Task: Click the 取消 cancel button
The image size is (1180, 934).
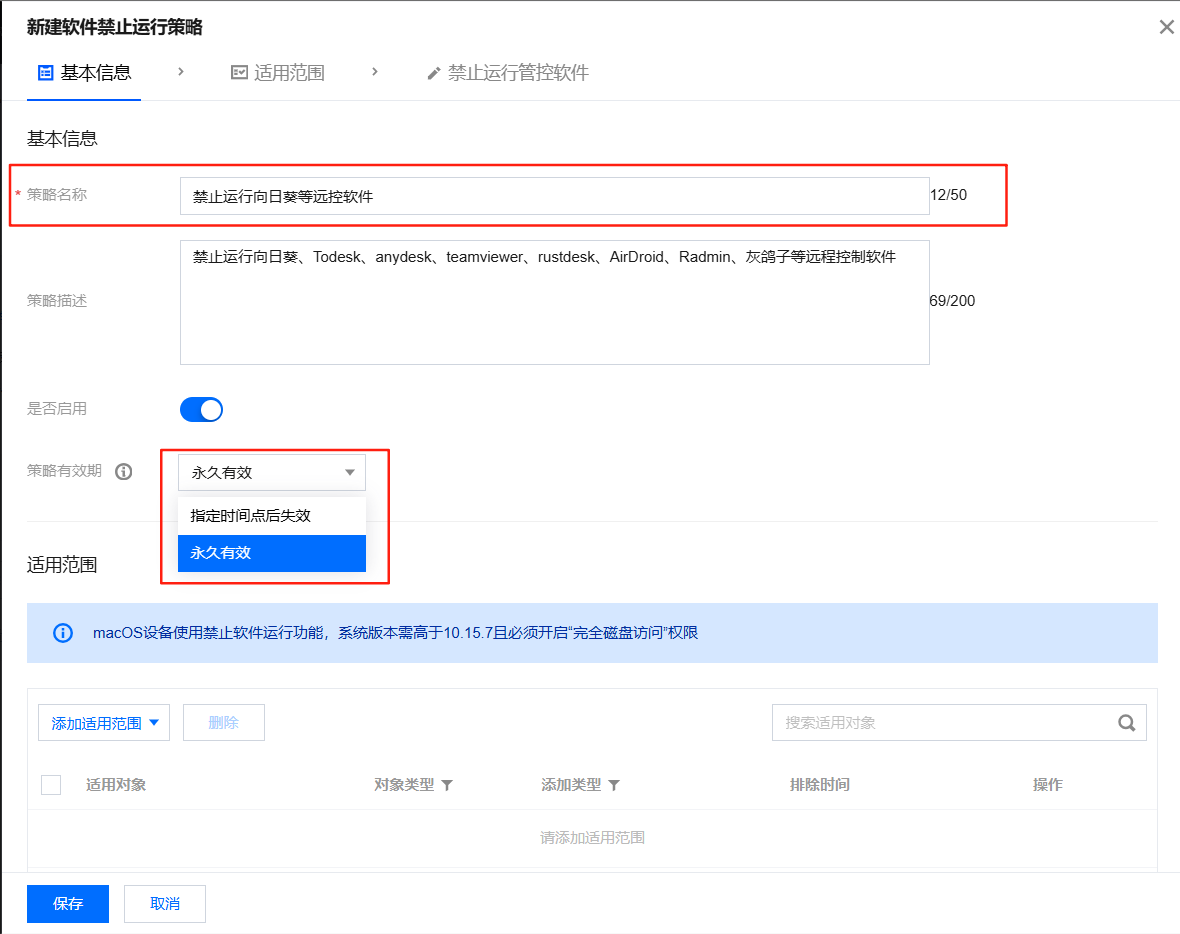Action: click(164, 903)
